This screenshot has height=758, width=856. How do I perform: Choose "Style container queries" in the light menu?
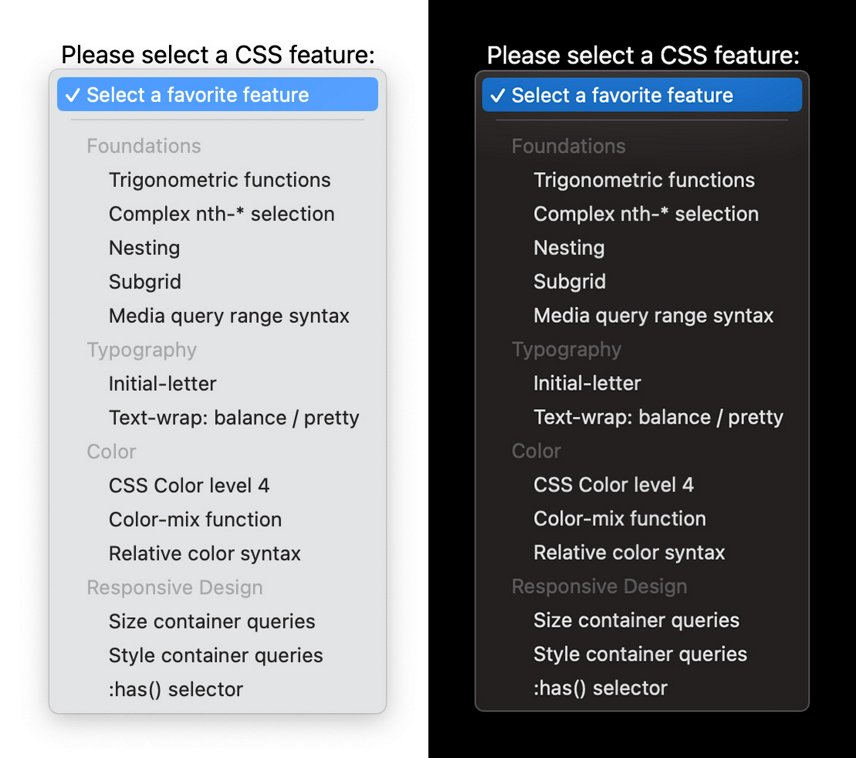point(215,655)
